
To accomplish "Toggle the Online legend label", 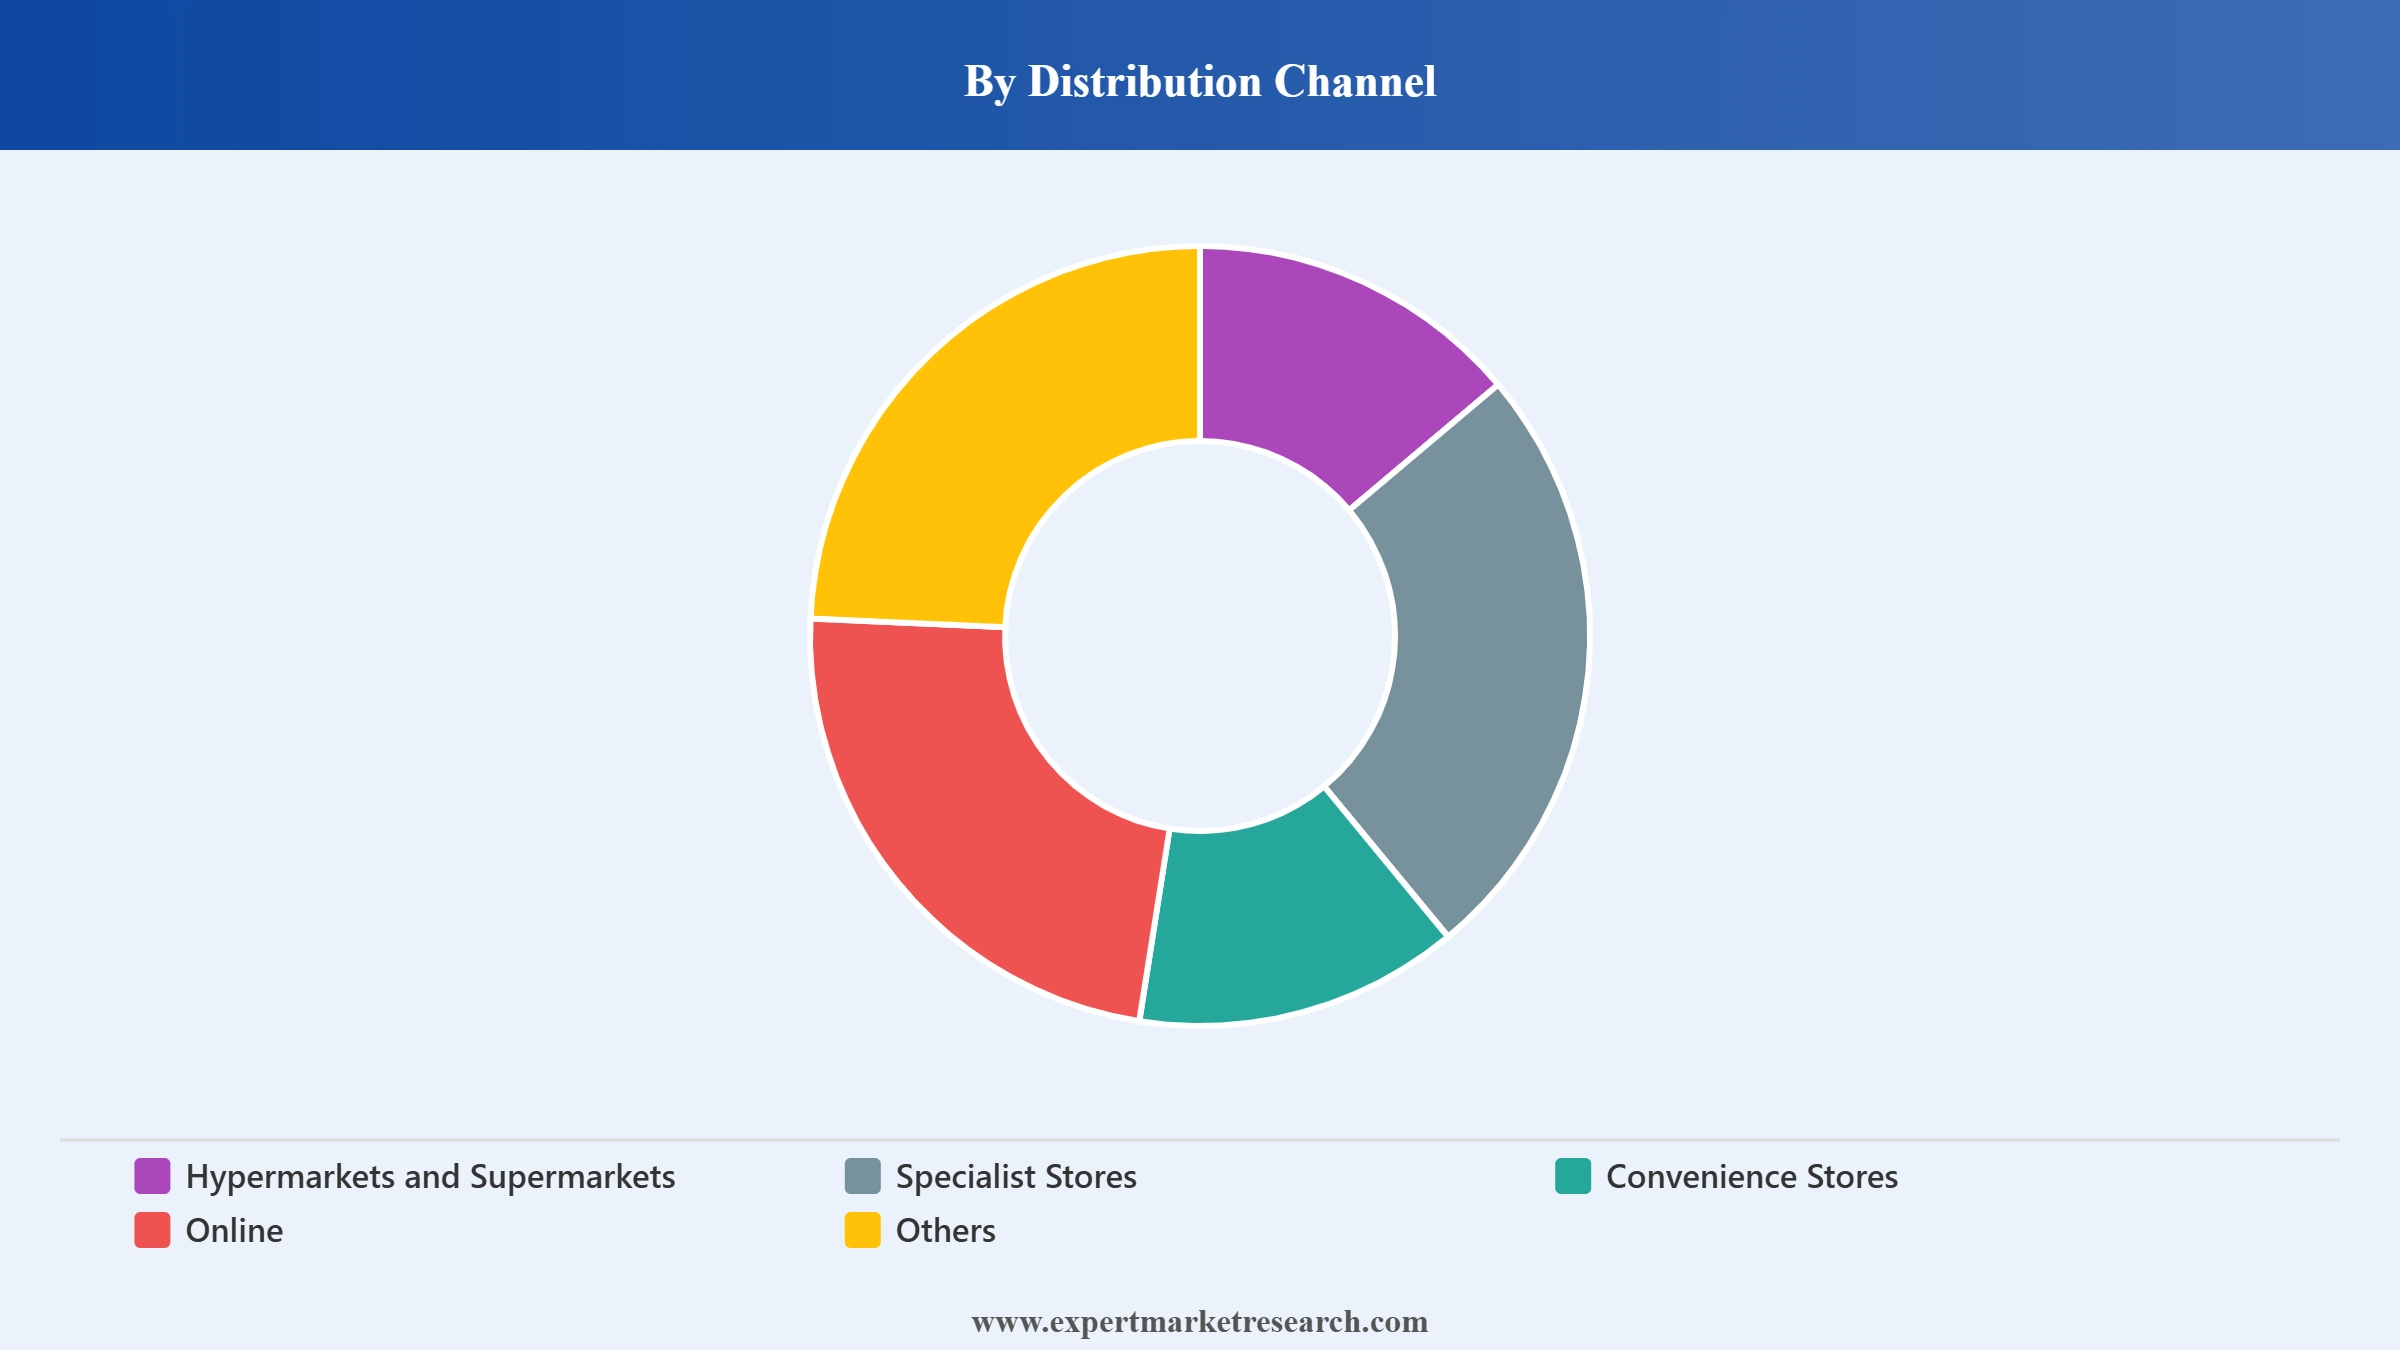I will [x=234, y=1231].
